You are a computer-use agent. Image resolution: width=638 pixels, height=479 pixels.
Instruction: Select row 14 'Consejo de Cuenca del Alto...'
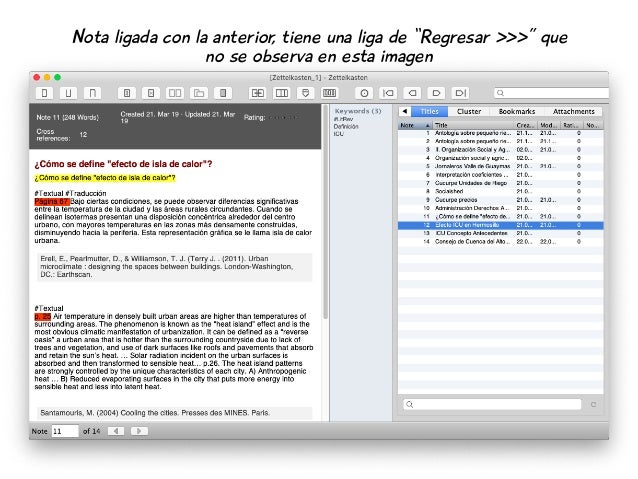[x=500, y=242]
